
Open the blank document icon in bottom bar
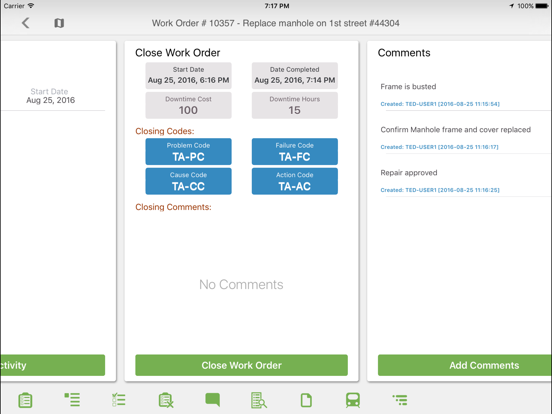[x=306, y=400]
